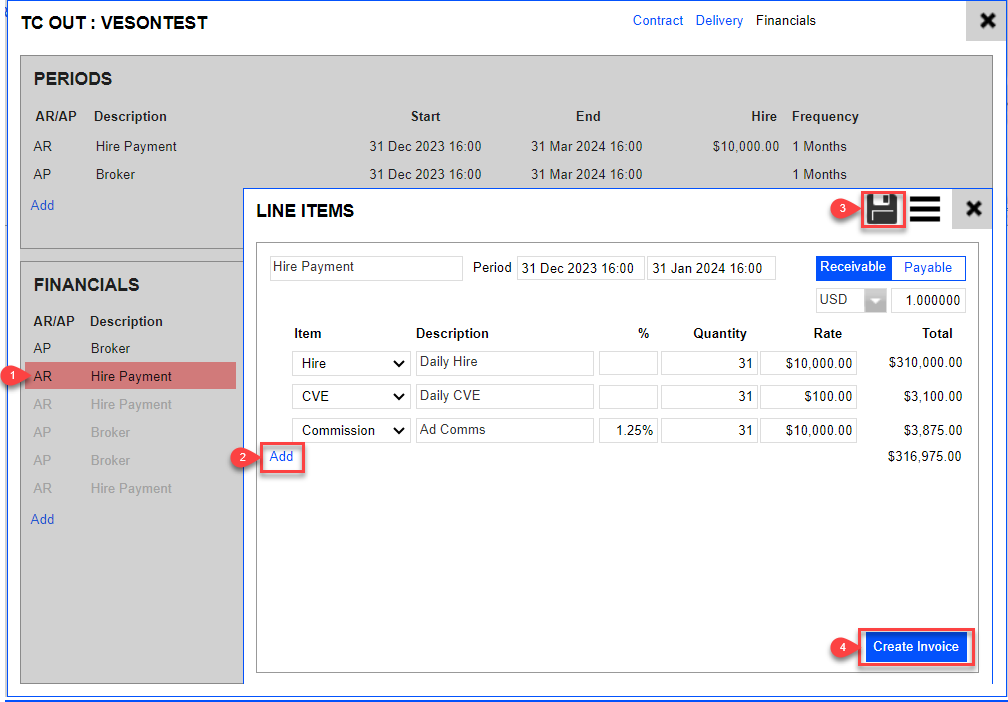Expand the Hire item dropdown
Image resolution: width=1008 pixels, height=702 pixels.
tap(351, 363)
